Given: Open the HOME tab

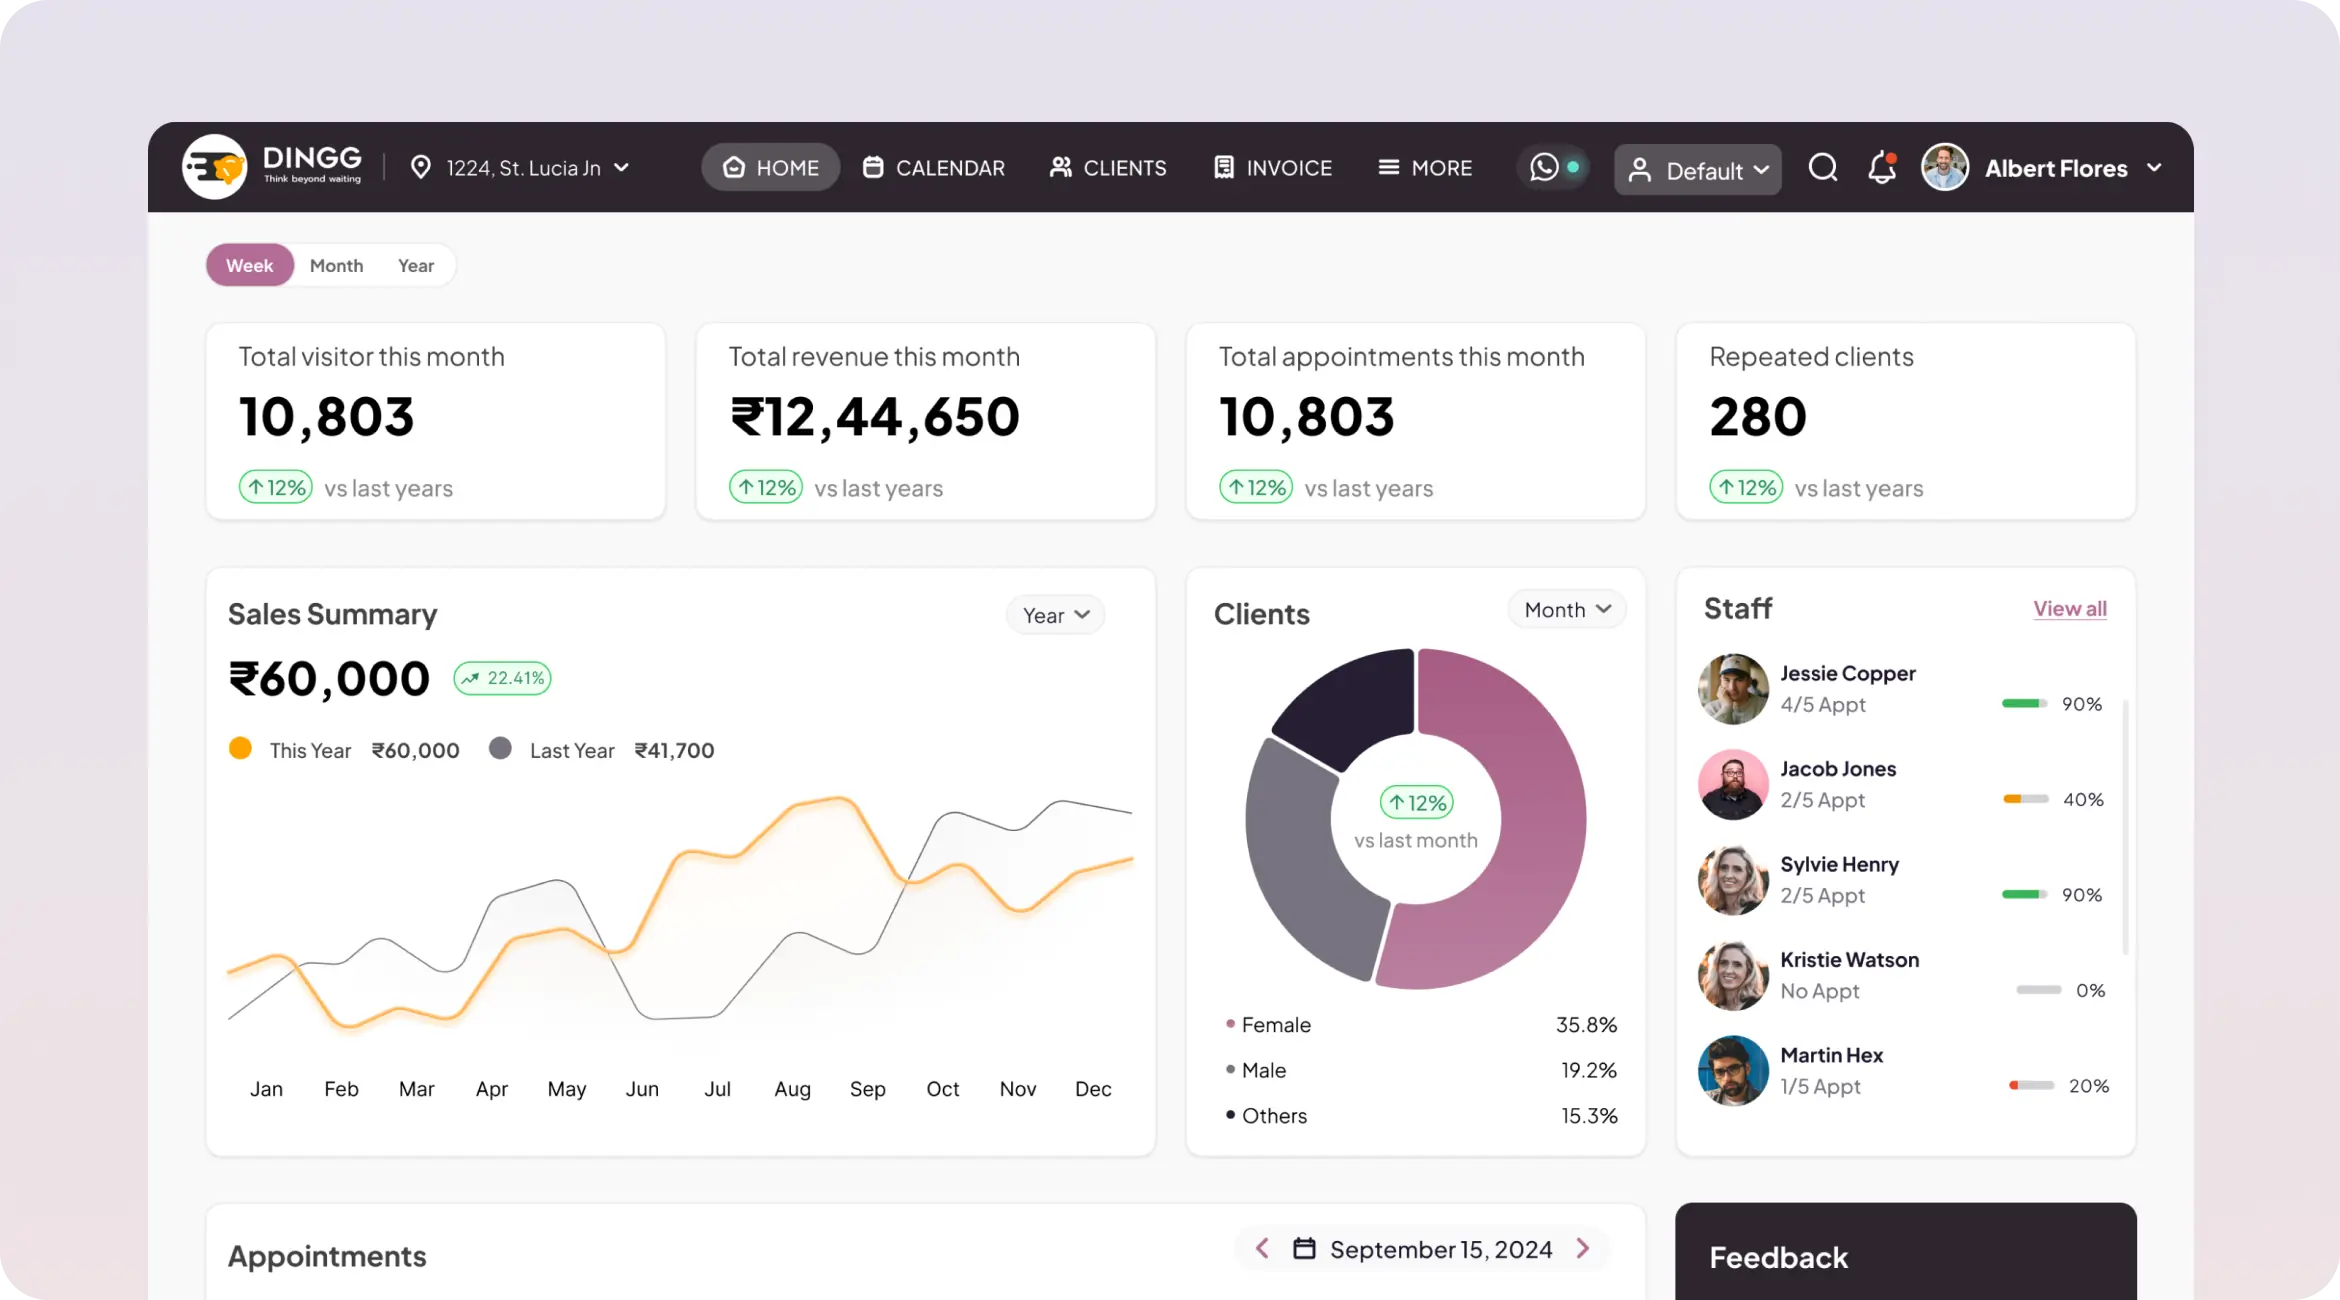Looking at the screenshot, I should (x=770, y=167).
